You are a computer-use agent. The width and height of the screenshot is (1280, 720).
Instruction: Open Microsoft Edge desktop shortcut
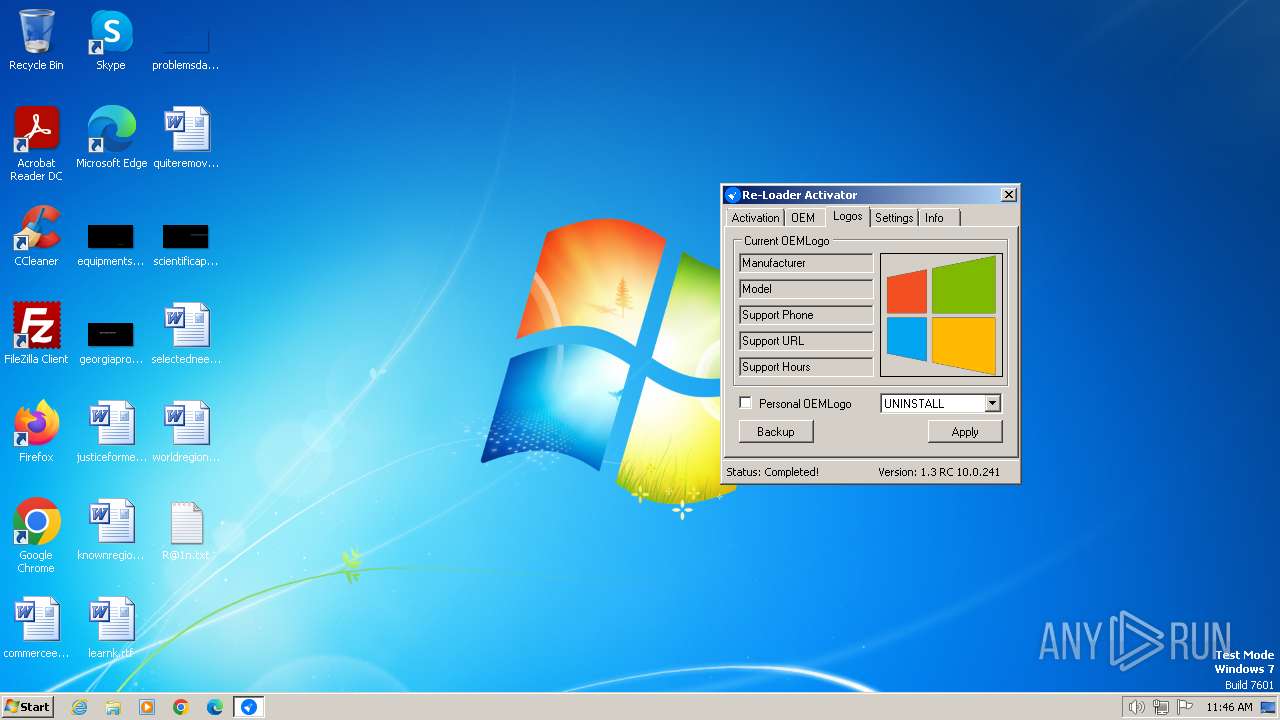click(111, 138)
